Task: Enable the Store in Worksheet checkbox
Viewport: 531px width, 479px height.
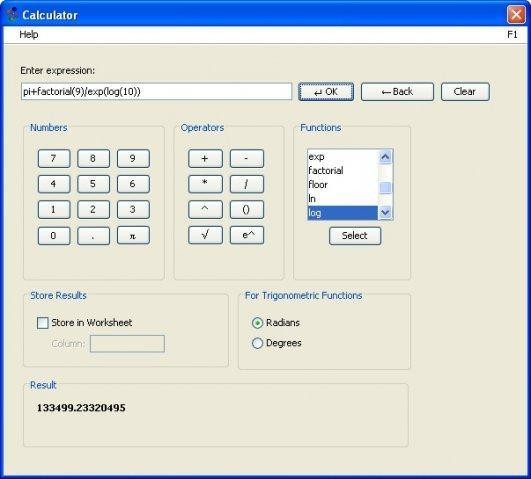Action: coord(43,322)
